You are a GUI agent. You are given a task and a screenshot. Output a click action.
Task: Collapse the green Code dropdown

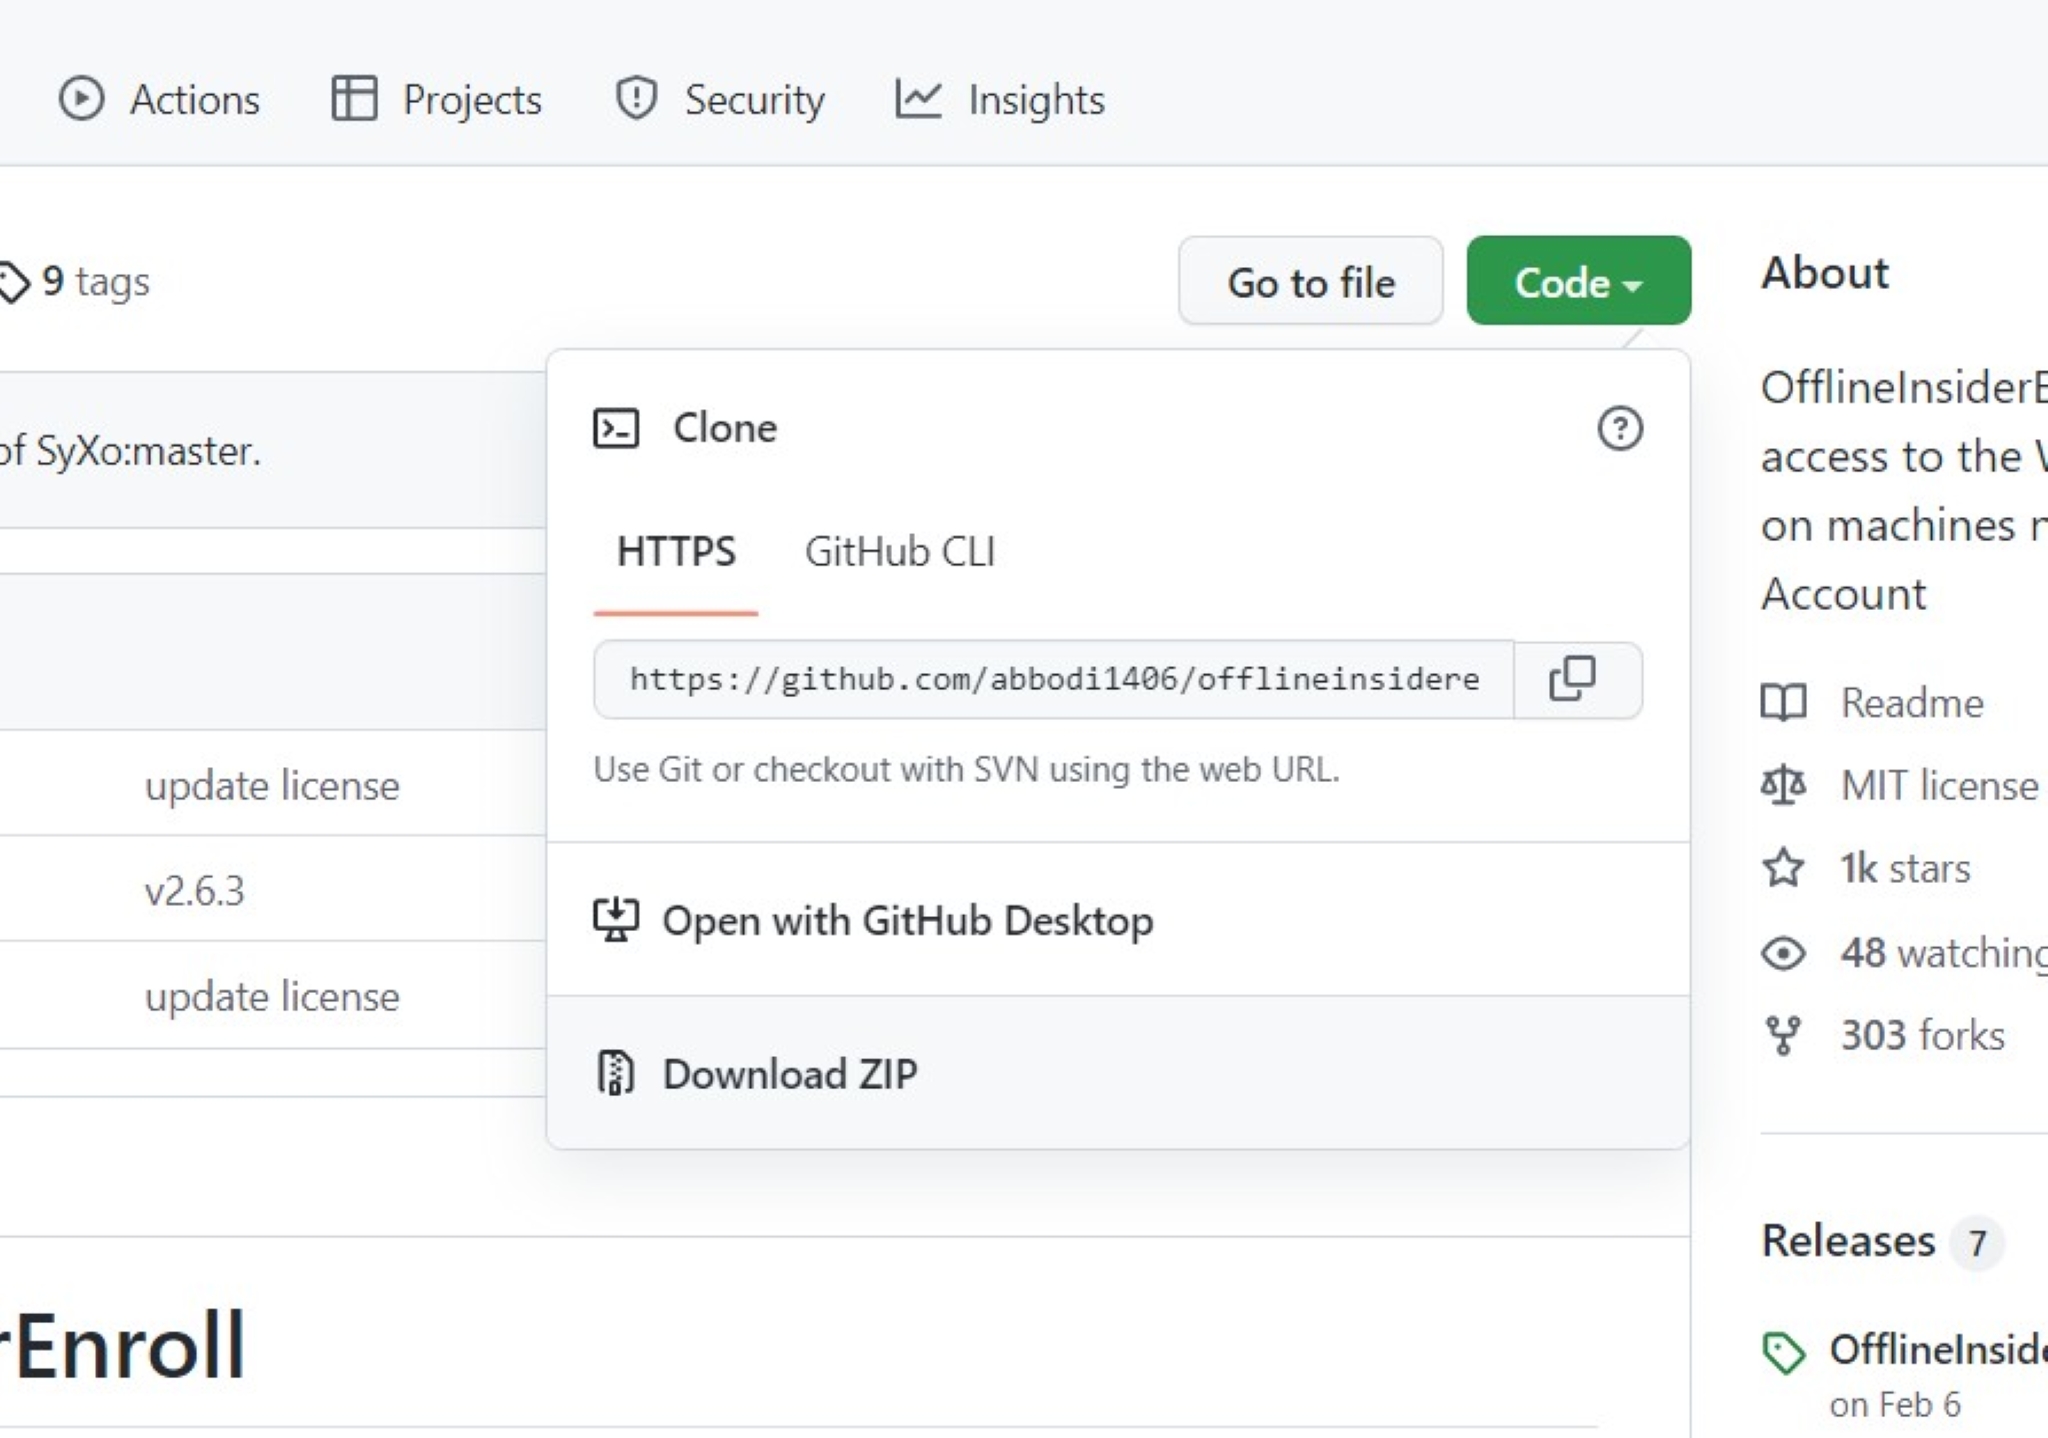pyautogui.click(x=1579, y=281)
